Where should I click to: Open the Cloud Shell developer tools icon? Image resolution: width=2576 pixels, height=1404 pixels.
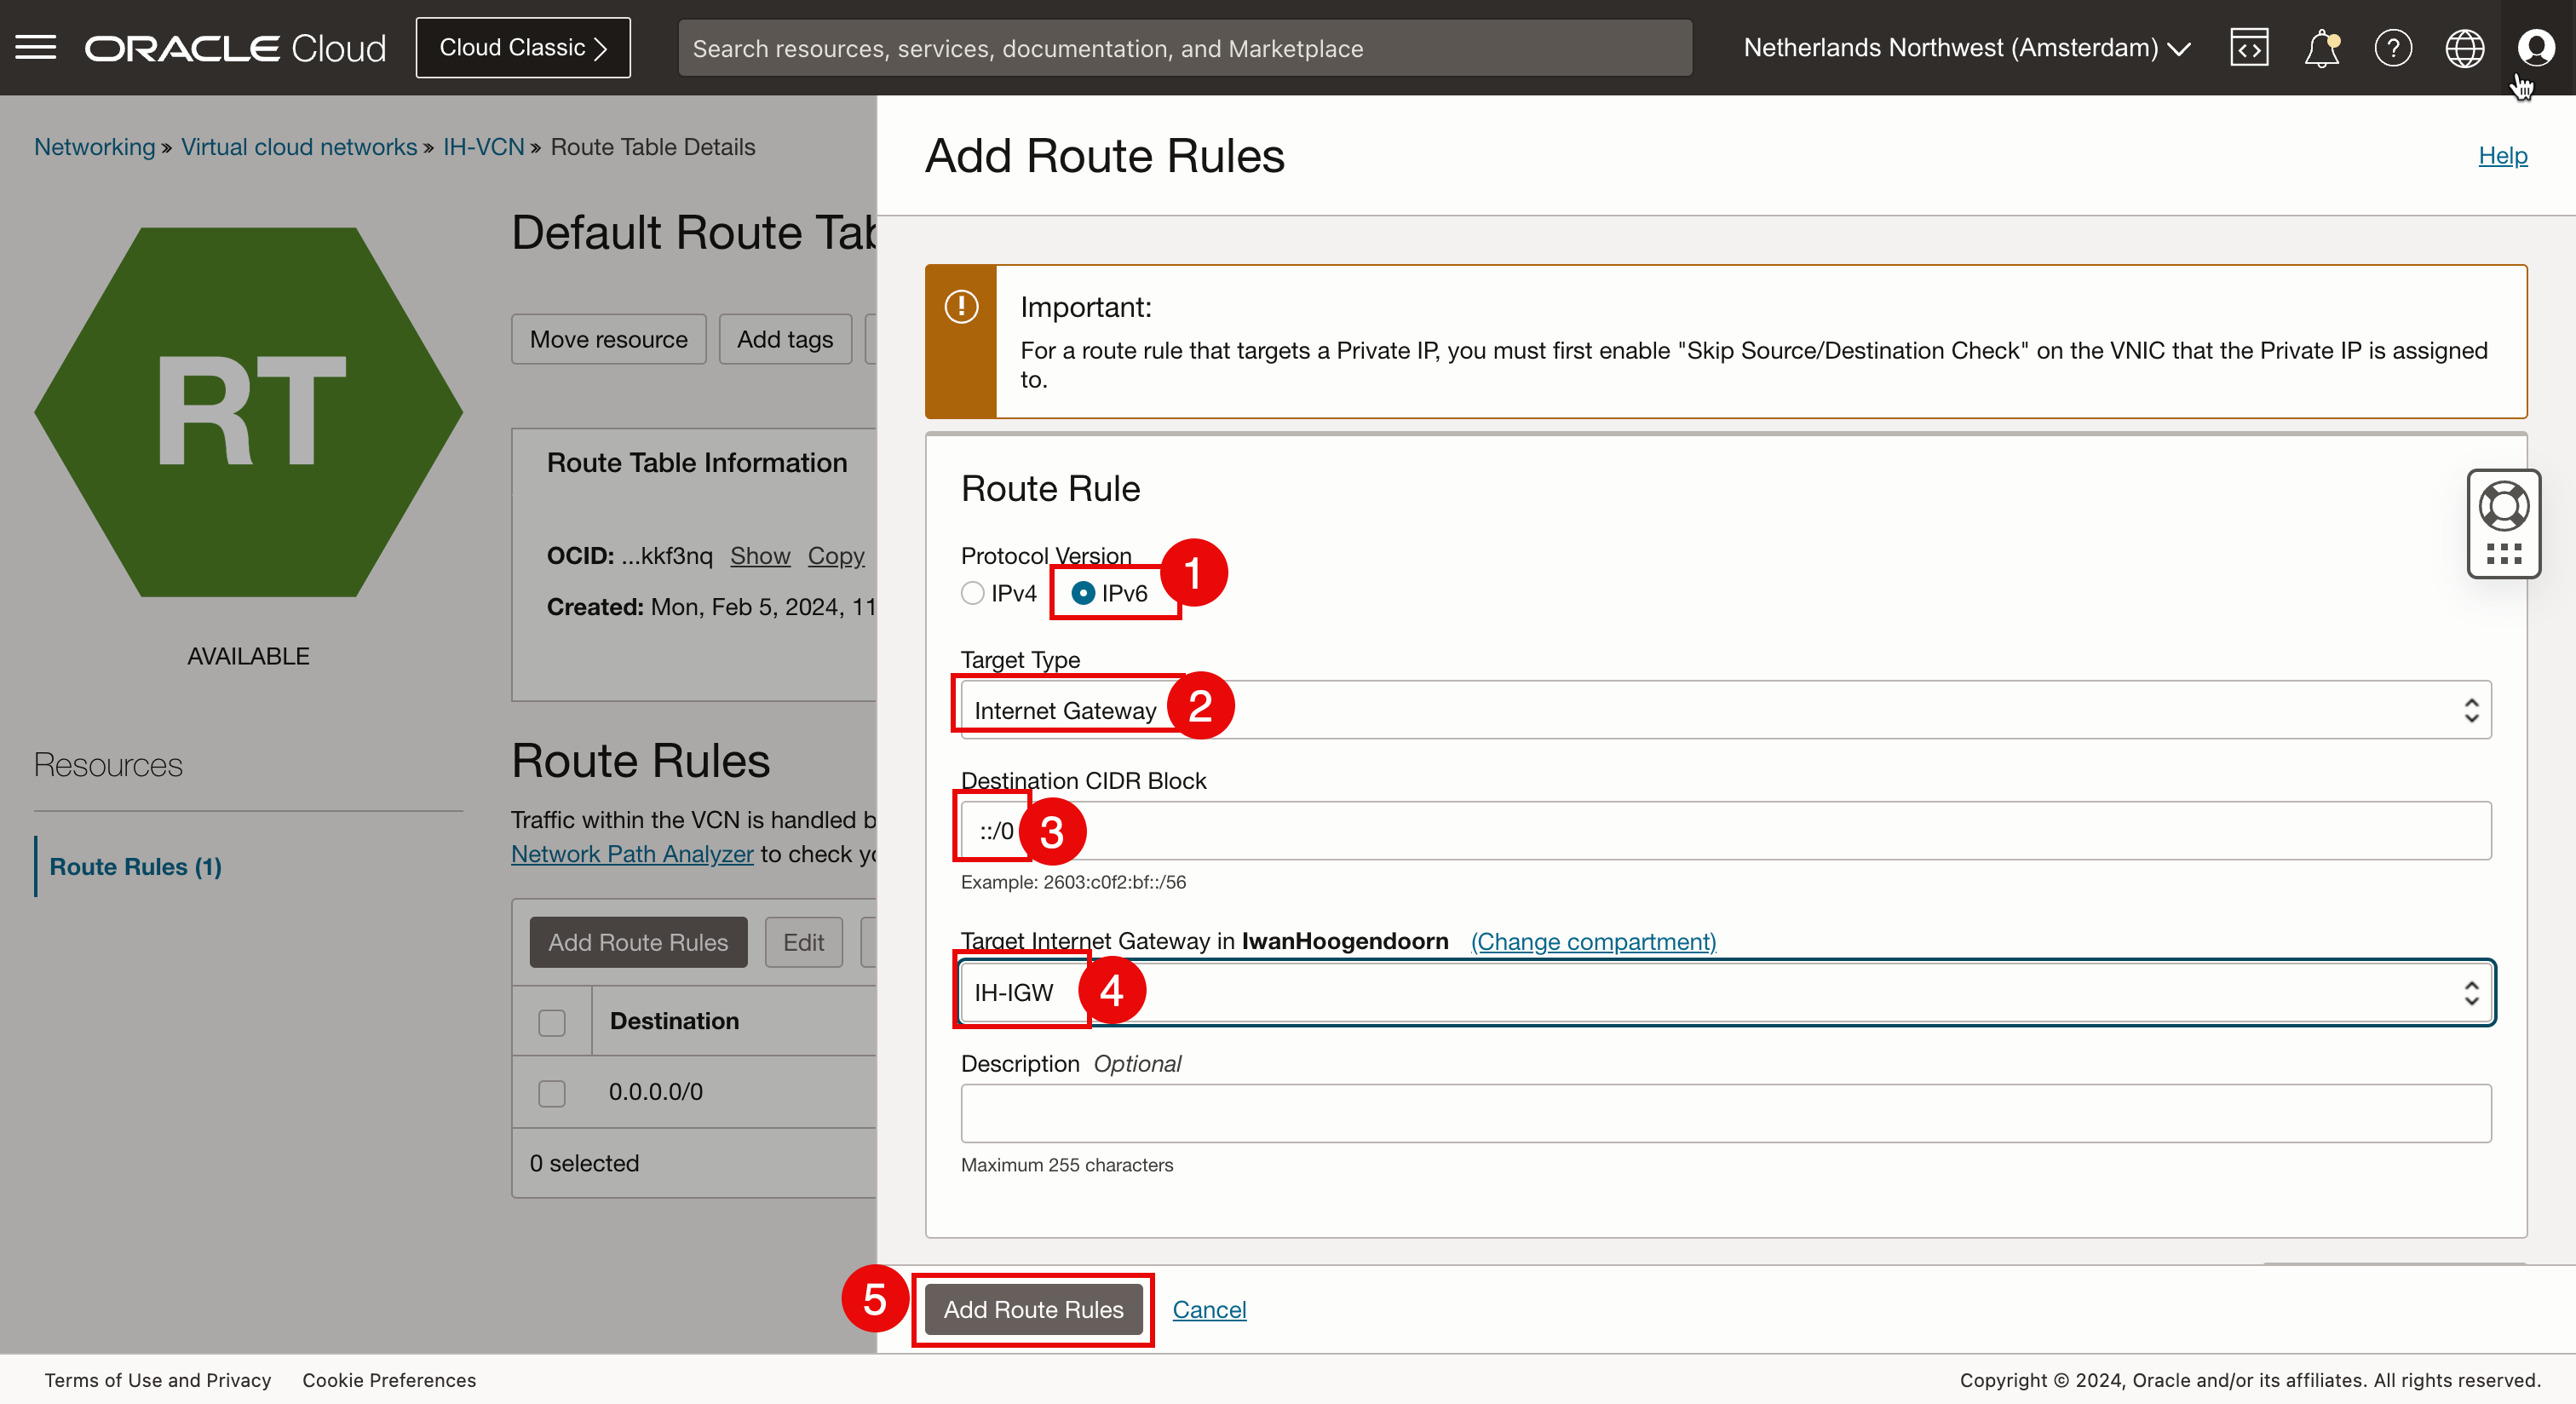2249,47
